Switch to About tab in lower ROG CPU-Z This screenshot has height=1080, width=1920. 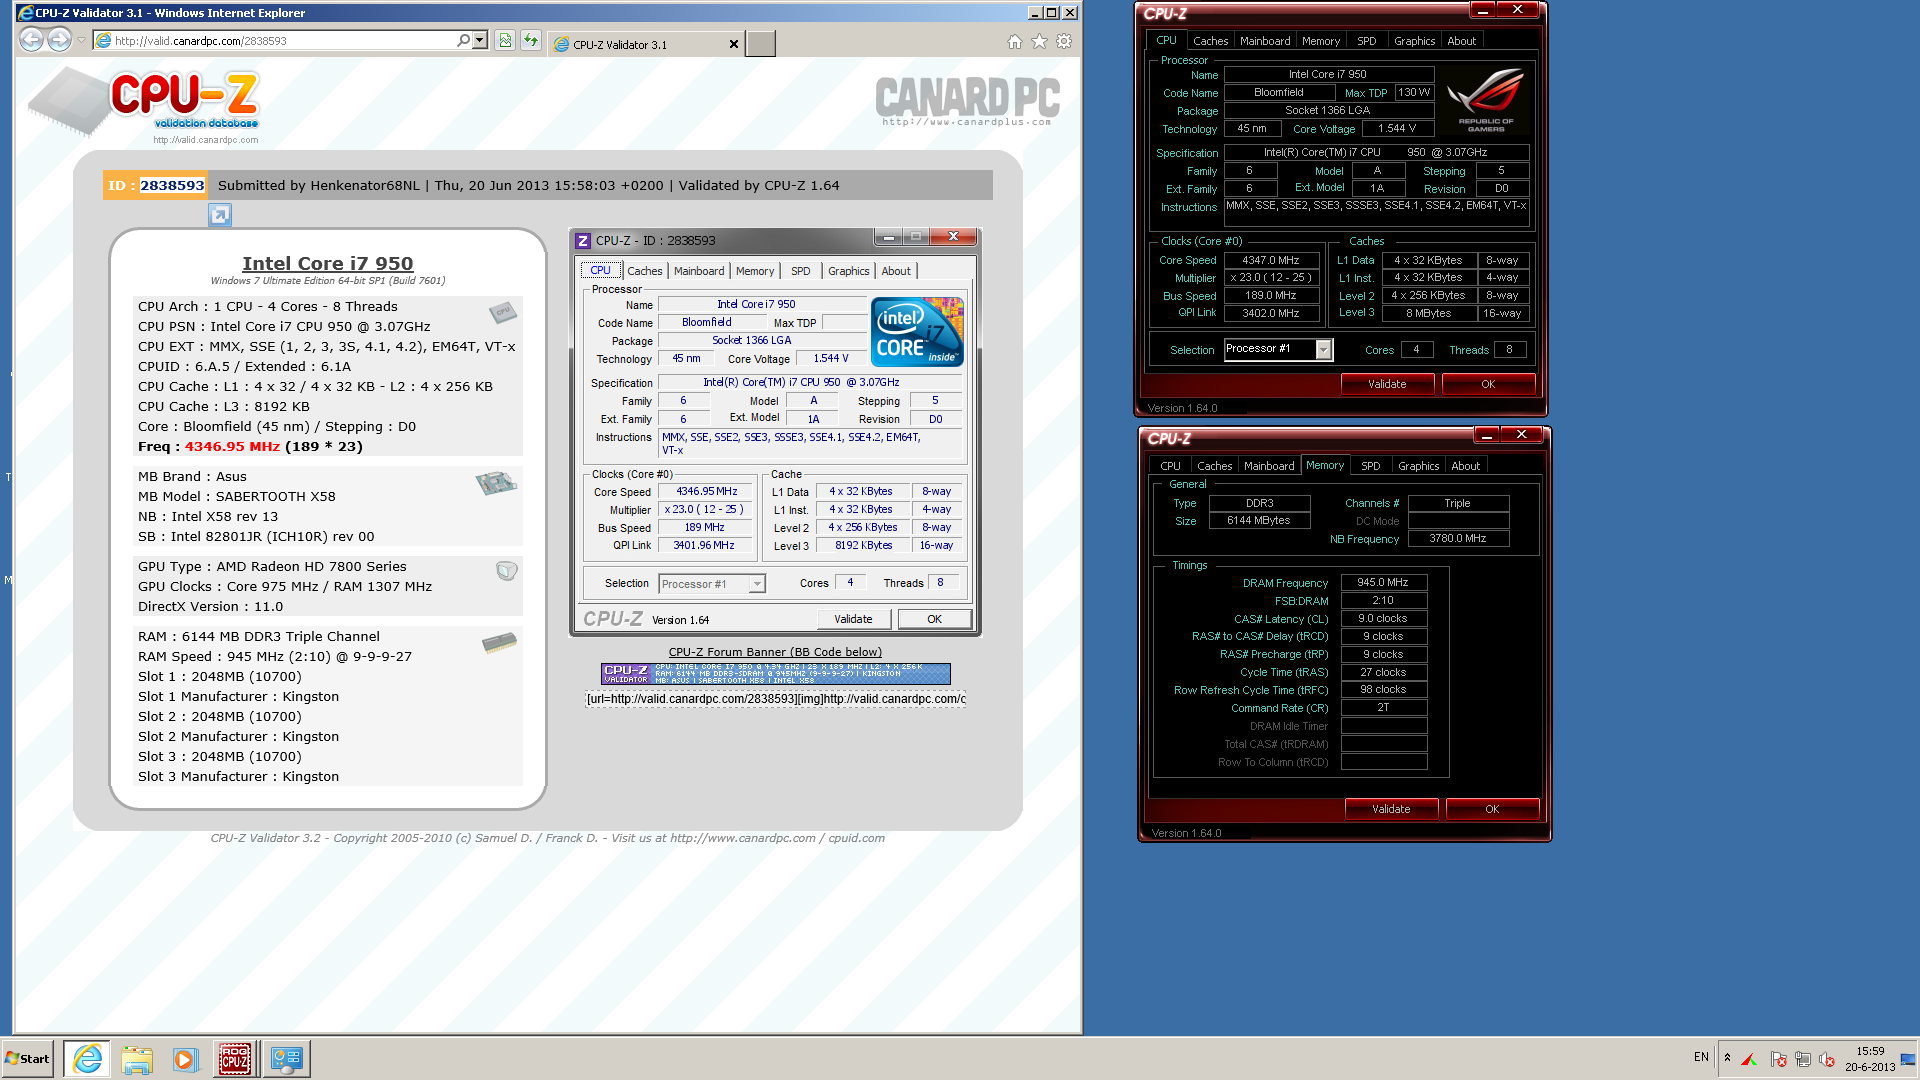[x=1465, y=466]
